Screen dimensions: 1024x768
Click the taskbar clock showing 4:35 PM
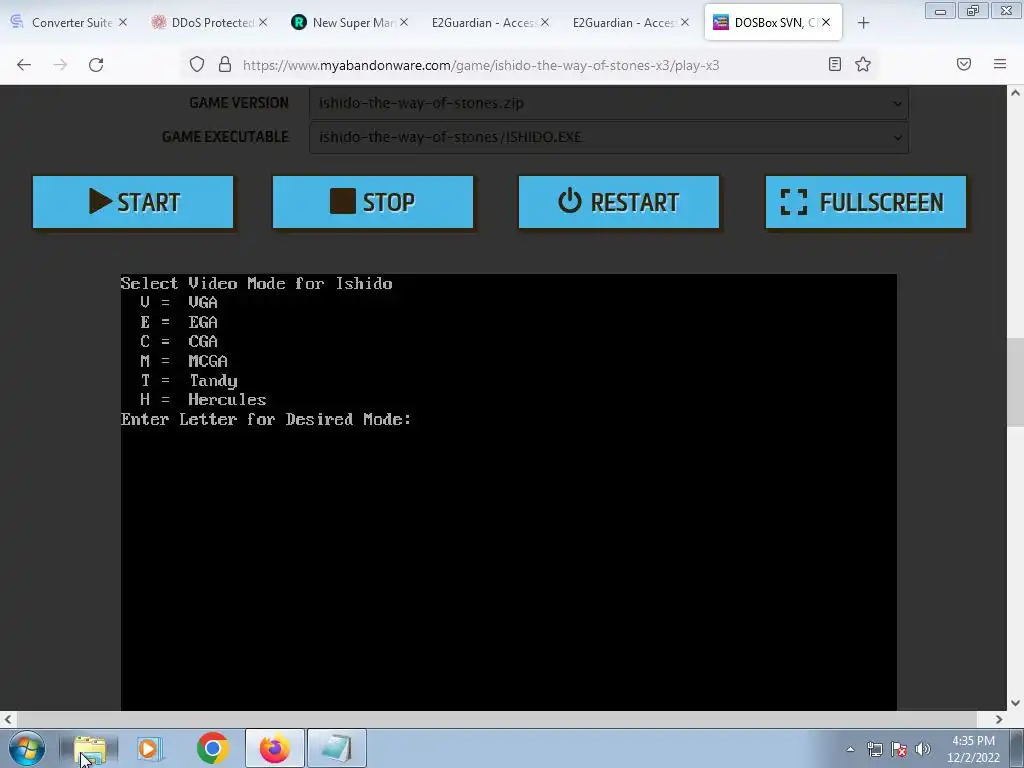tap(974, 749)
